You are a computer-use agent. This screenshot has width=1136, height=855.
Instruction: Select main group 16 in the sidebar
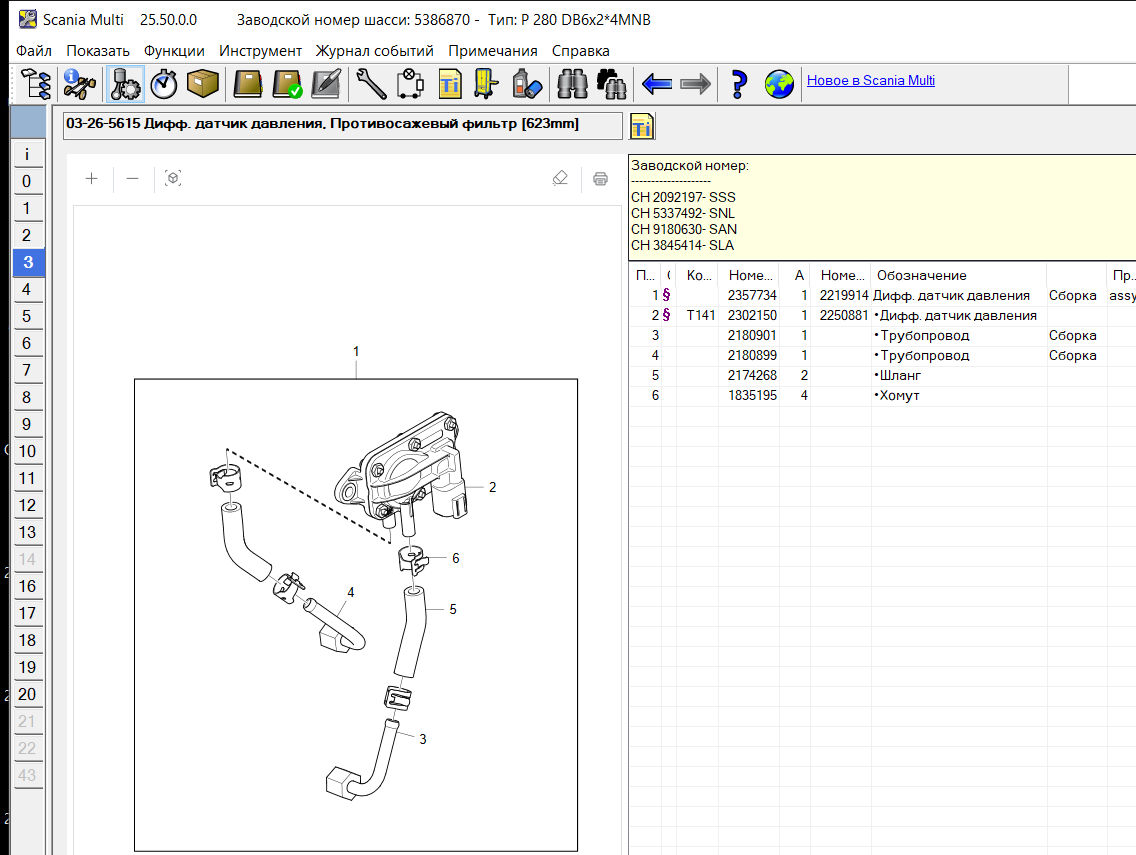click(x=28, y=585)
